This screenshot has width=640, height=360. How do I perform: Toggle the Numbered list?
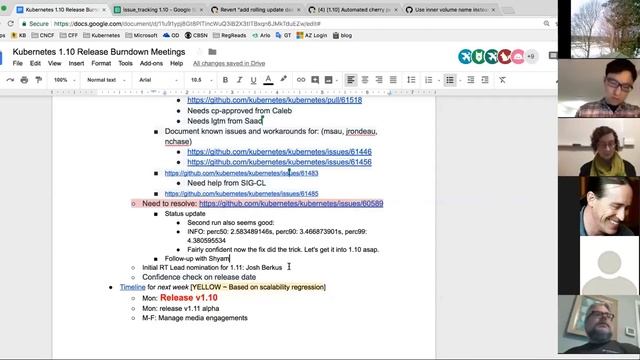click(x=429, y=80)
